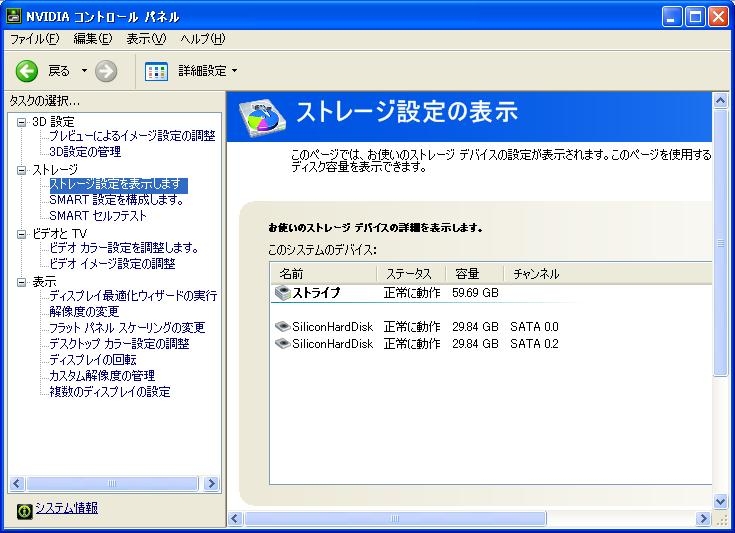Open SMART セルフテスト task

click(x=98, y=216)
